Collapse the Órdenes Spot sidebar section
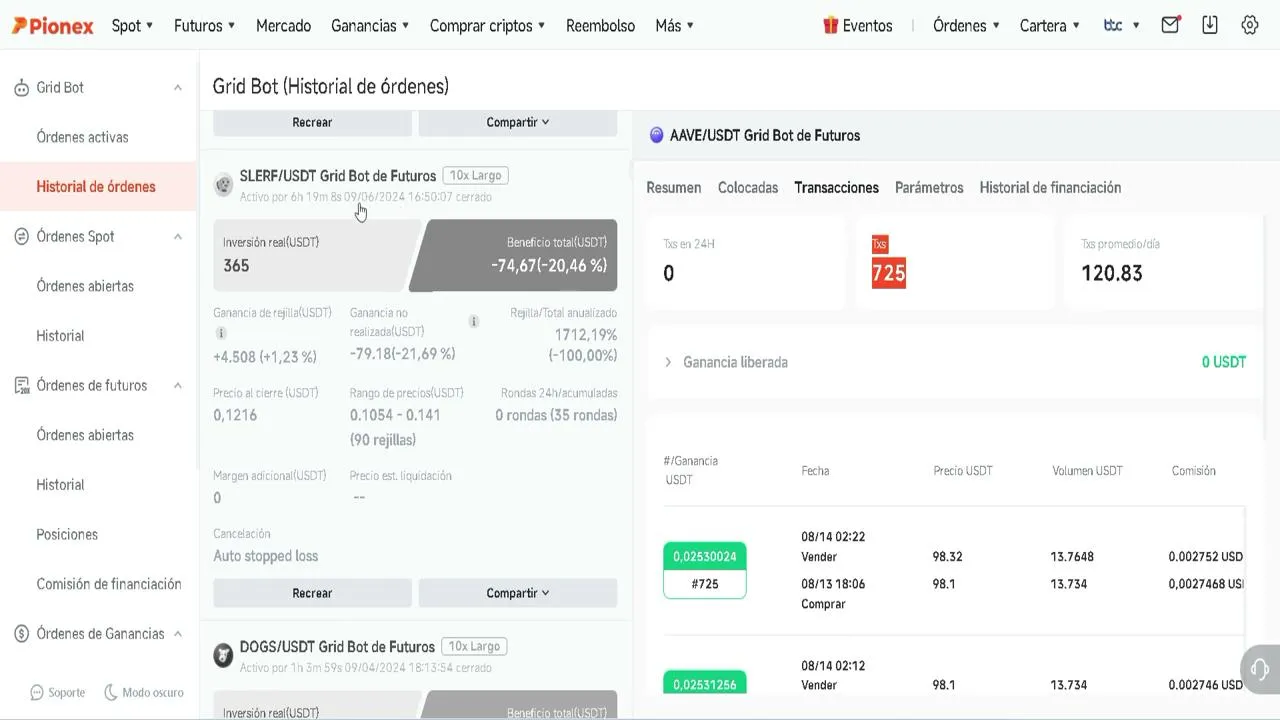1280x720 pixels. click(x=178, y=237)
